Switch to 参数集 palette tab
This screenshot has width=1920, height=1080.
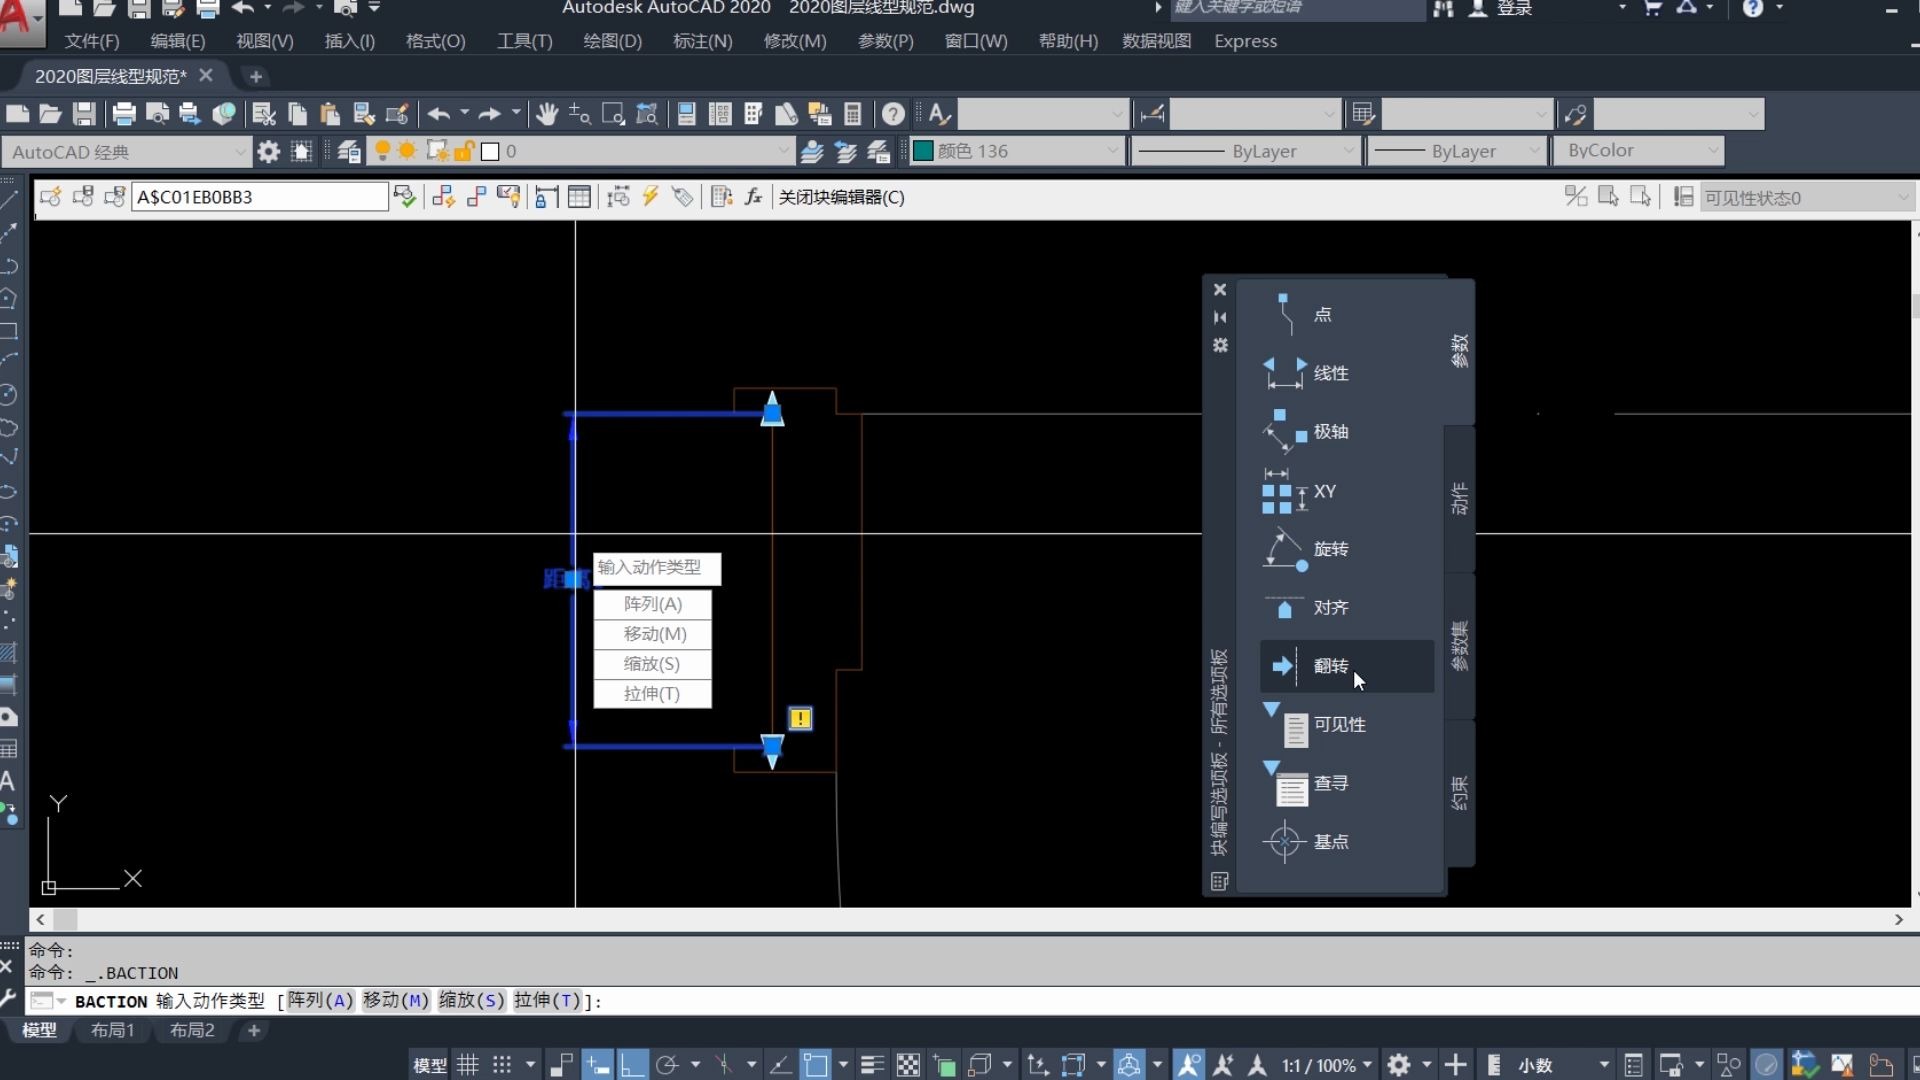(x=1459, y=645)
